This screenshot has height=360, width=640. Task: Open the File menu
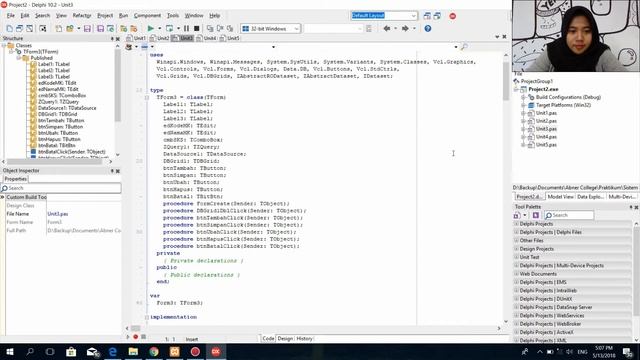11,16
